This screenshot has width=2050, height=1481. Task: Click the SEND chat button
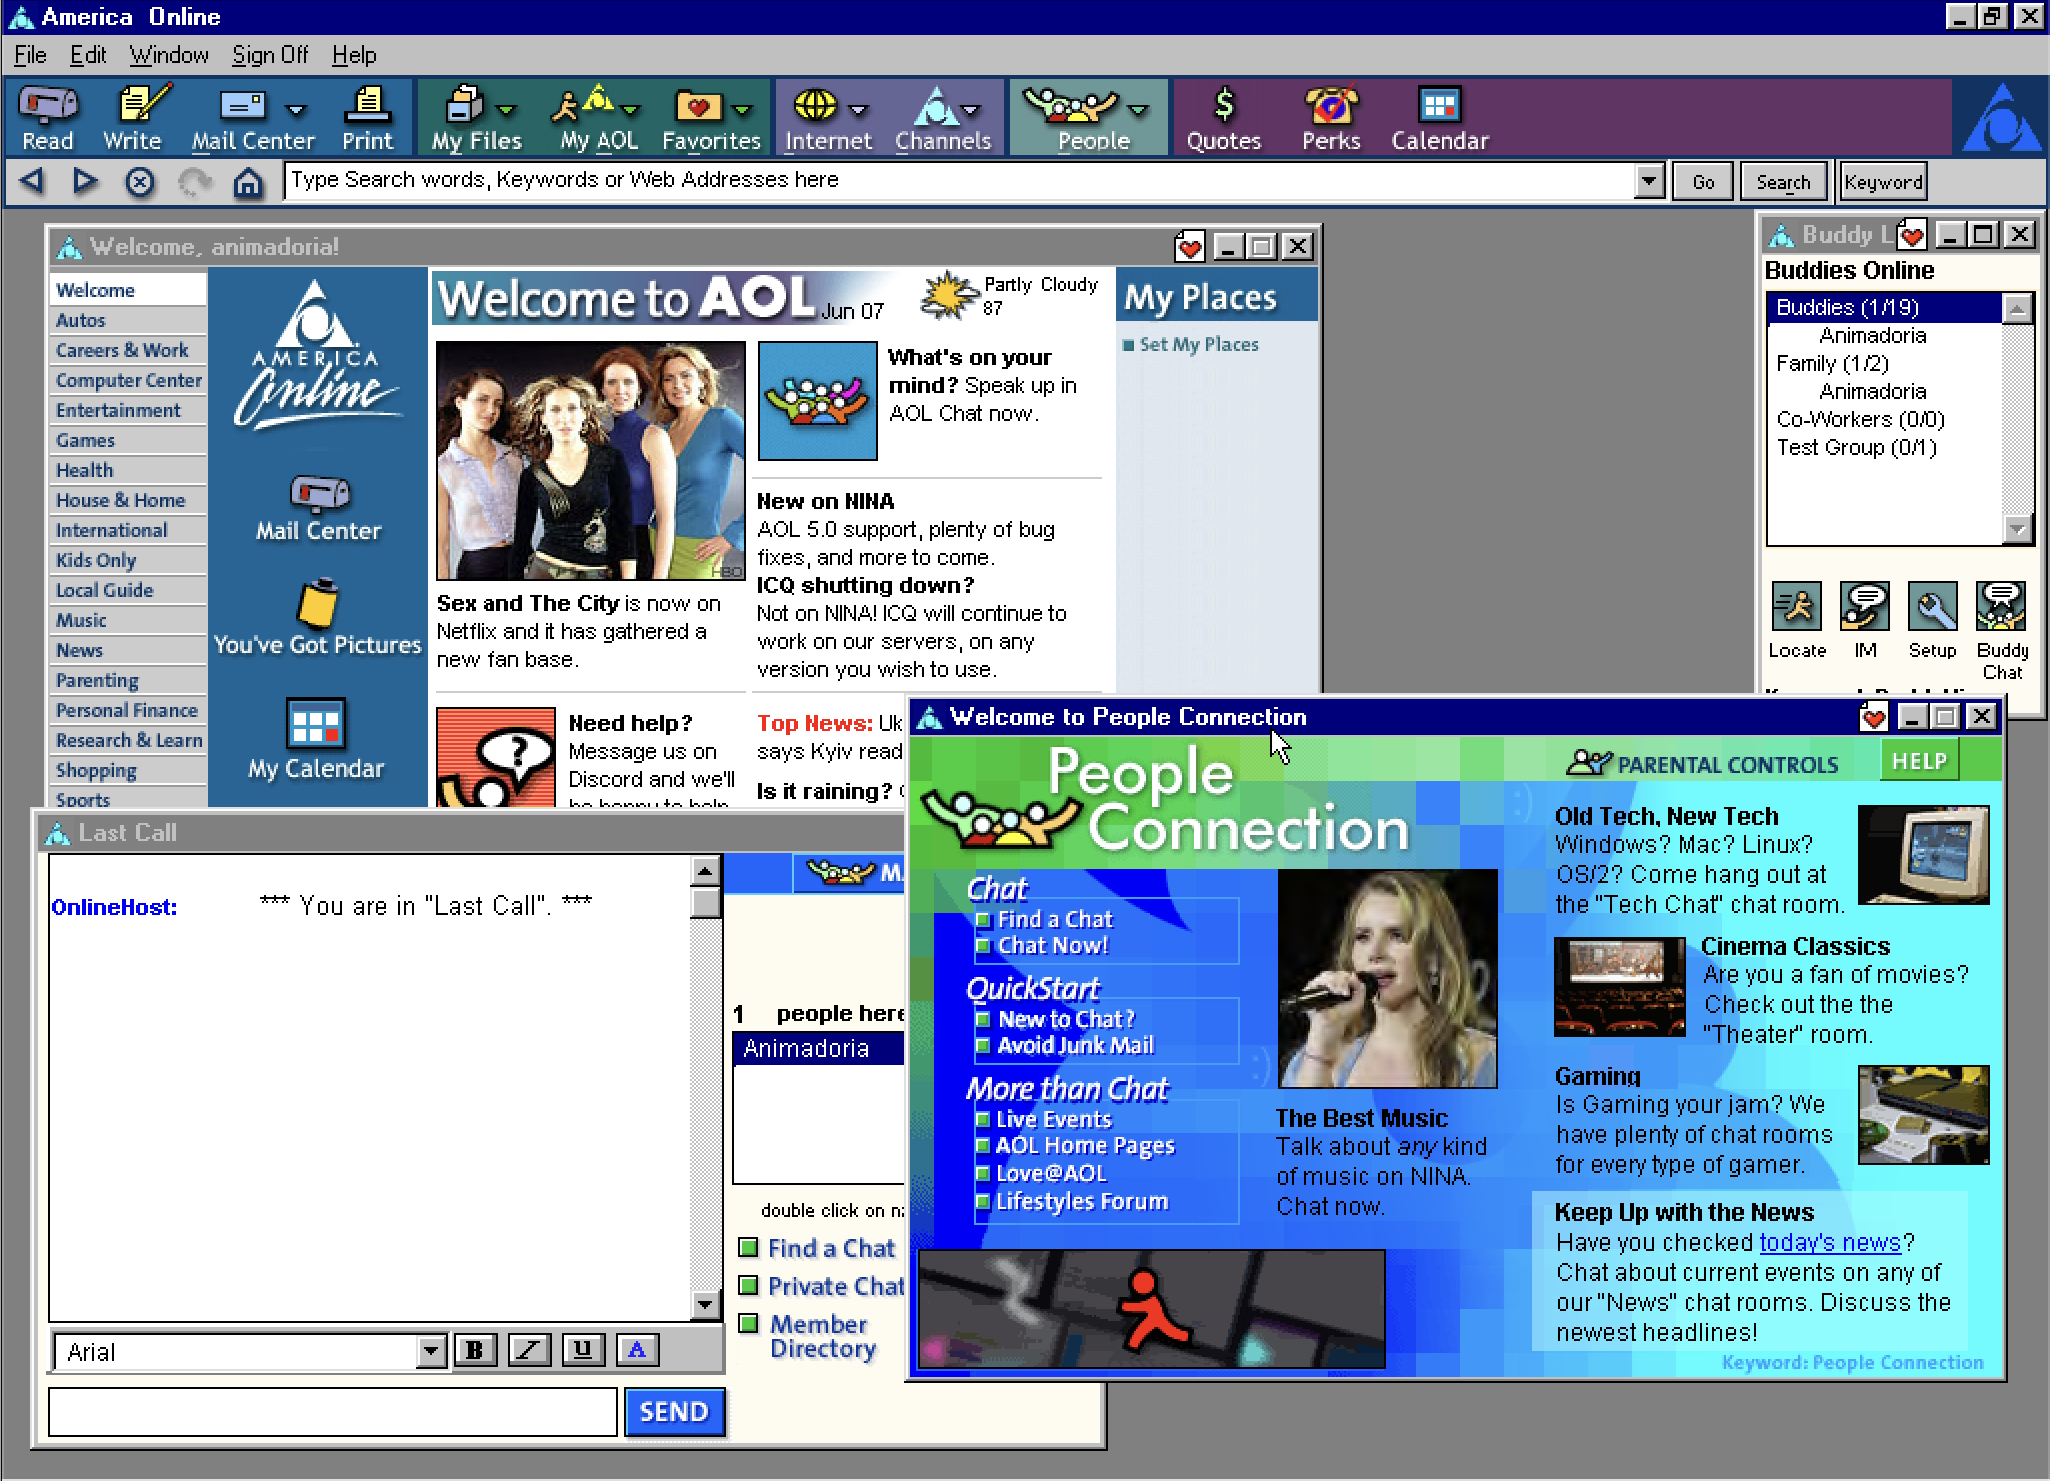pos(674,1412)
